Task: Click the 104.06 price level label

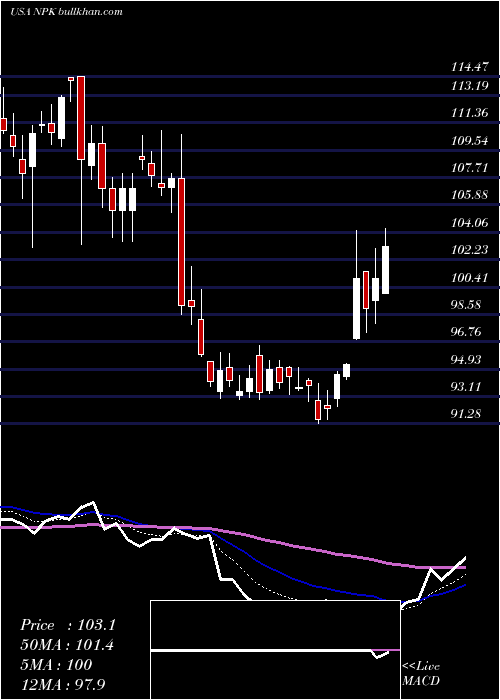Action: pos(470,223)
